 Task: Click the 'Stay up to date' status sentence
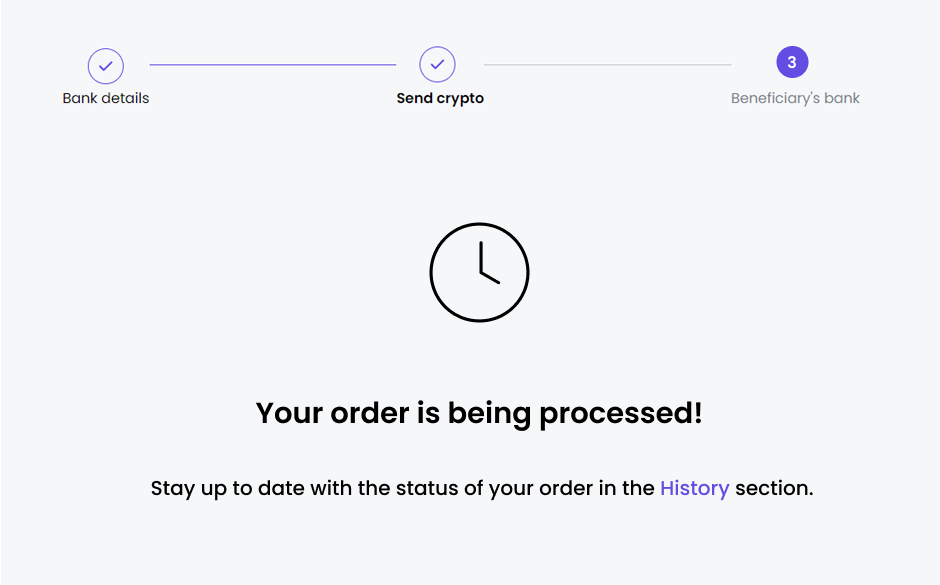tap(482, 488)
